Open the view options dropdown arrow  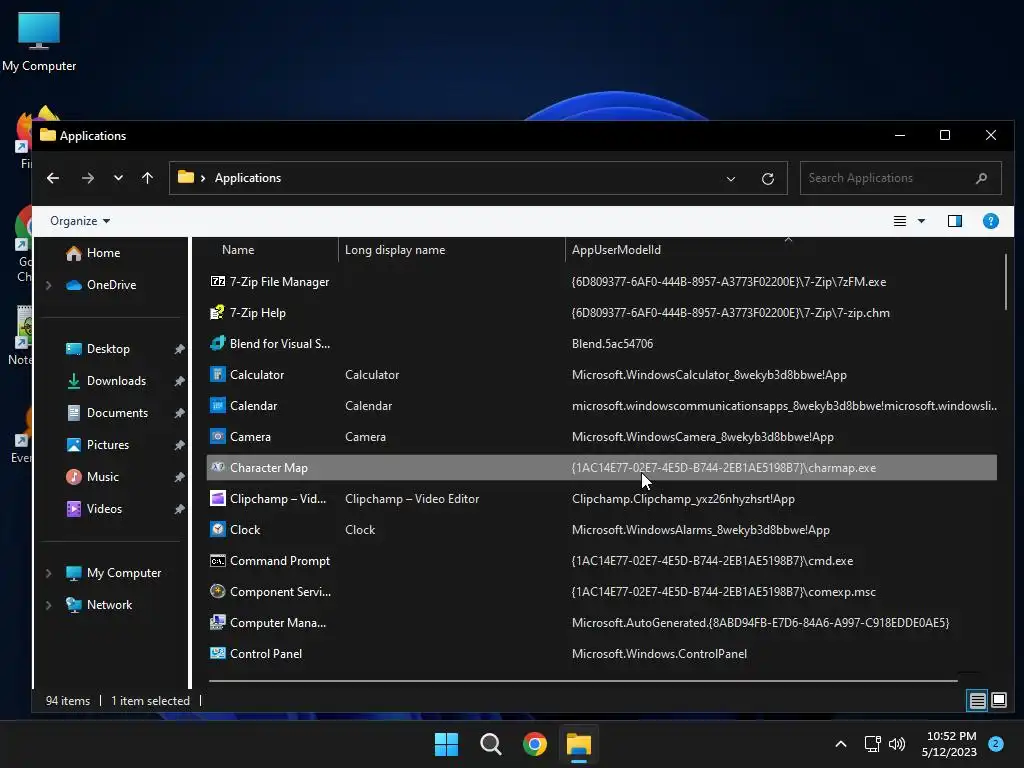(921, 221)
